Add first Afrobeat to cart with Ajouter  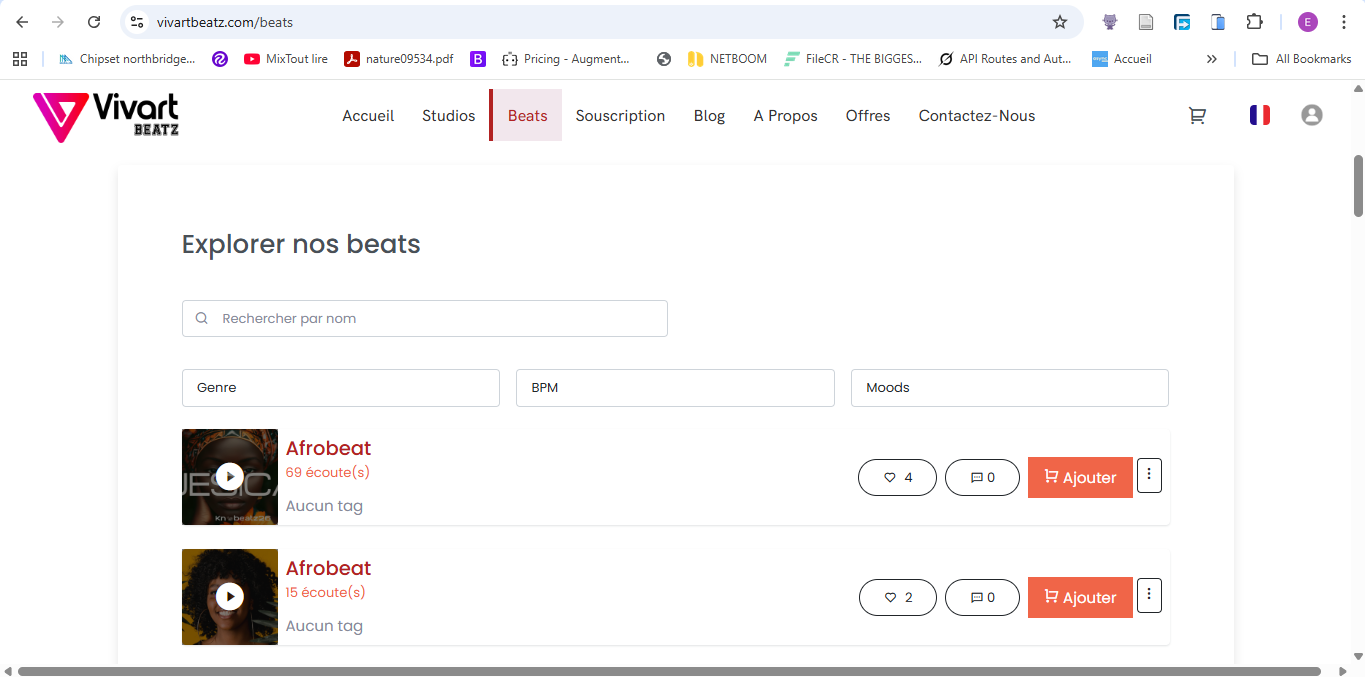1080,478
